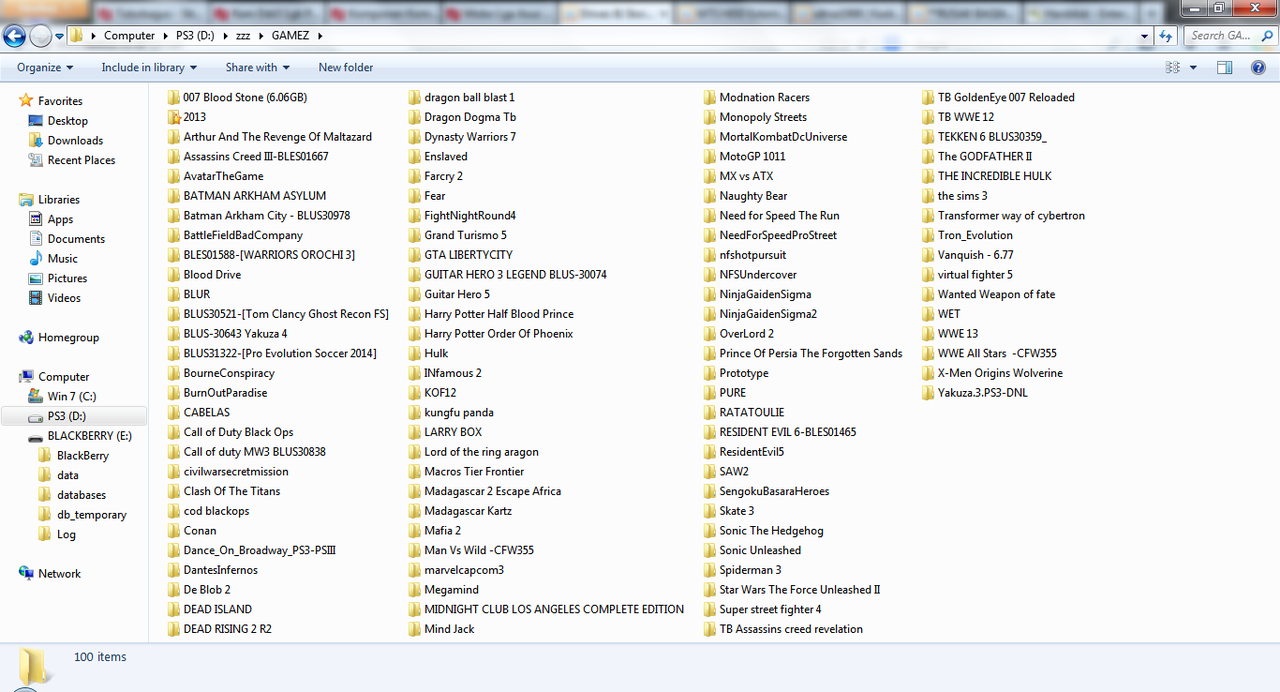This screenshot has width=1280, height=692.
Task: Select Network in the navigation pane
Action: pyautogui.click(x=59, y=574)
